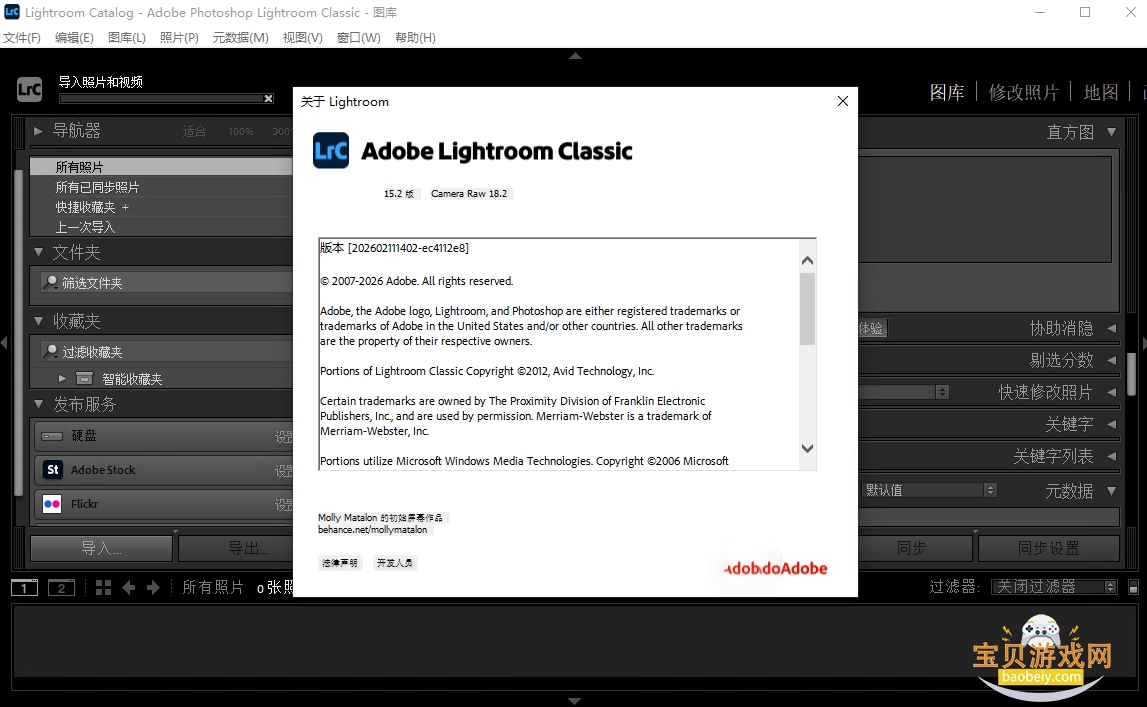This screenshot has height=707, width=1147.
Task: Click the folder filter search icon
Action: [x=50, y=282]
